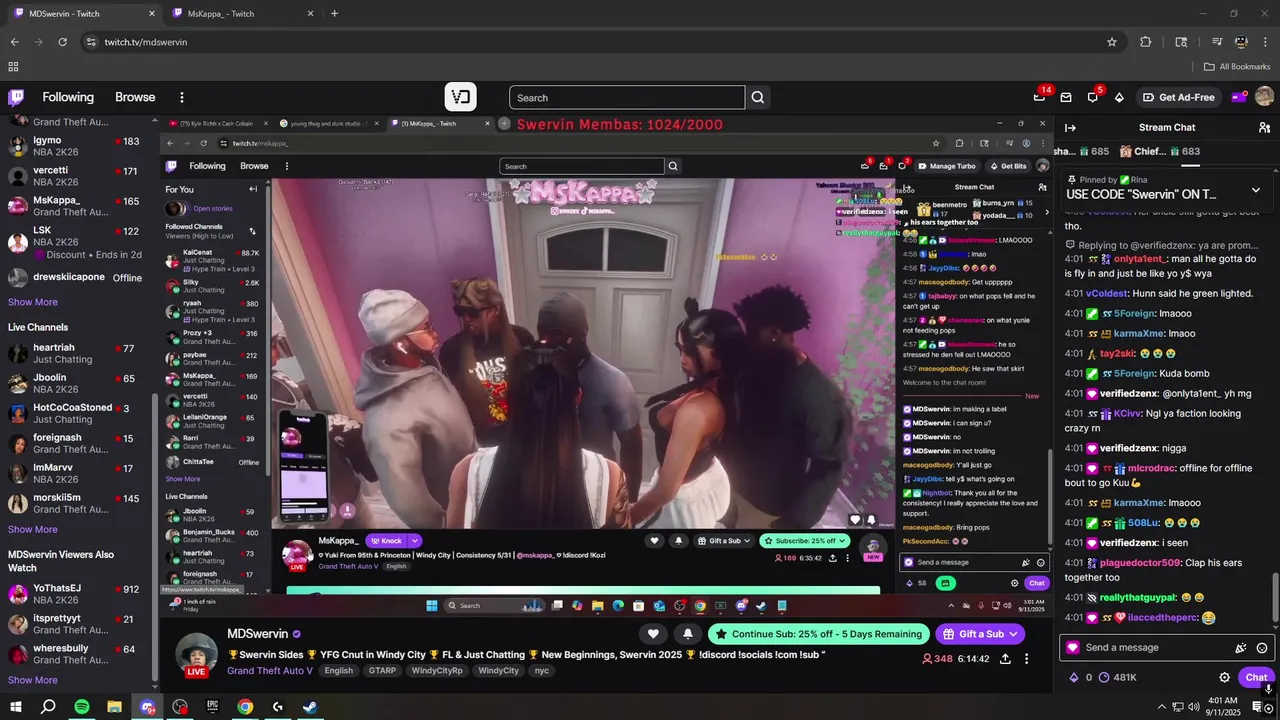Viewport: 1280px width, 720px height.
Task: Share the MDSwervin stream with share icon
Action: 1004,659
